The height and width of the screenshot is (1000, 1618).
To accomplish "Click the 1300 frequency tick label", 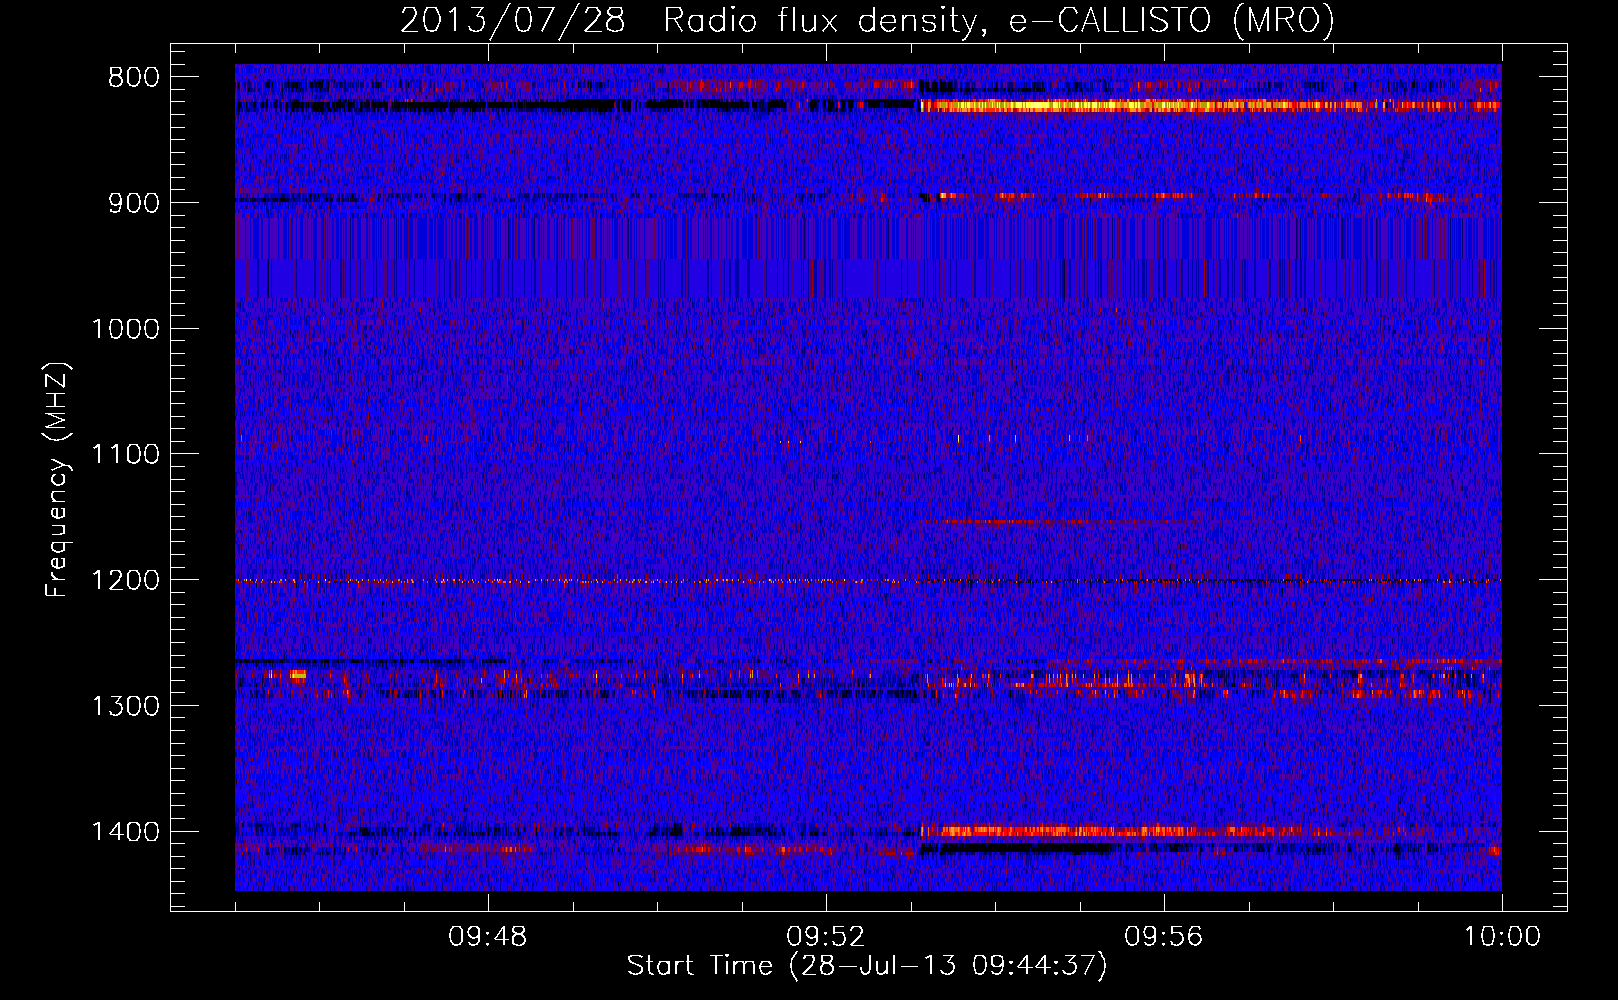I will pos(126,706).
